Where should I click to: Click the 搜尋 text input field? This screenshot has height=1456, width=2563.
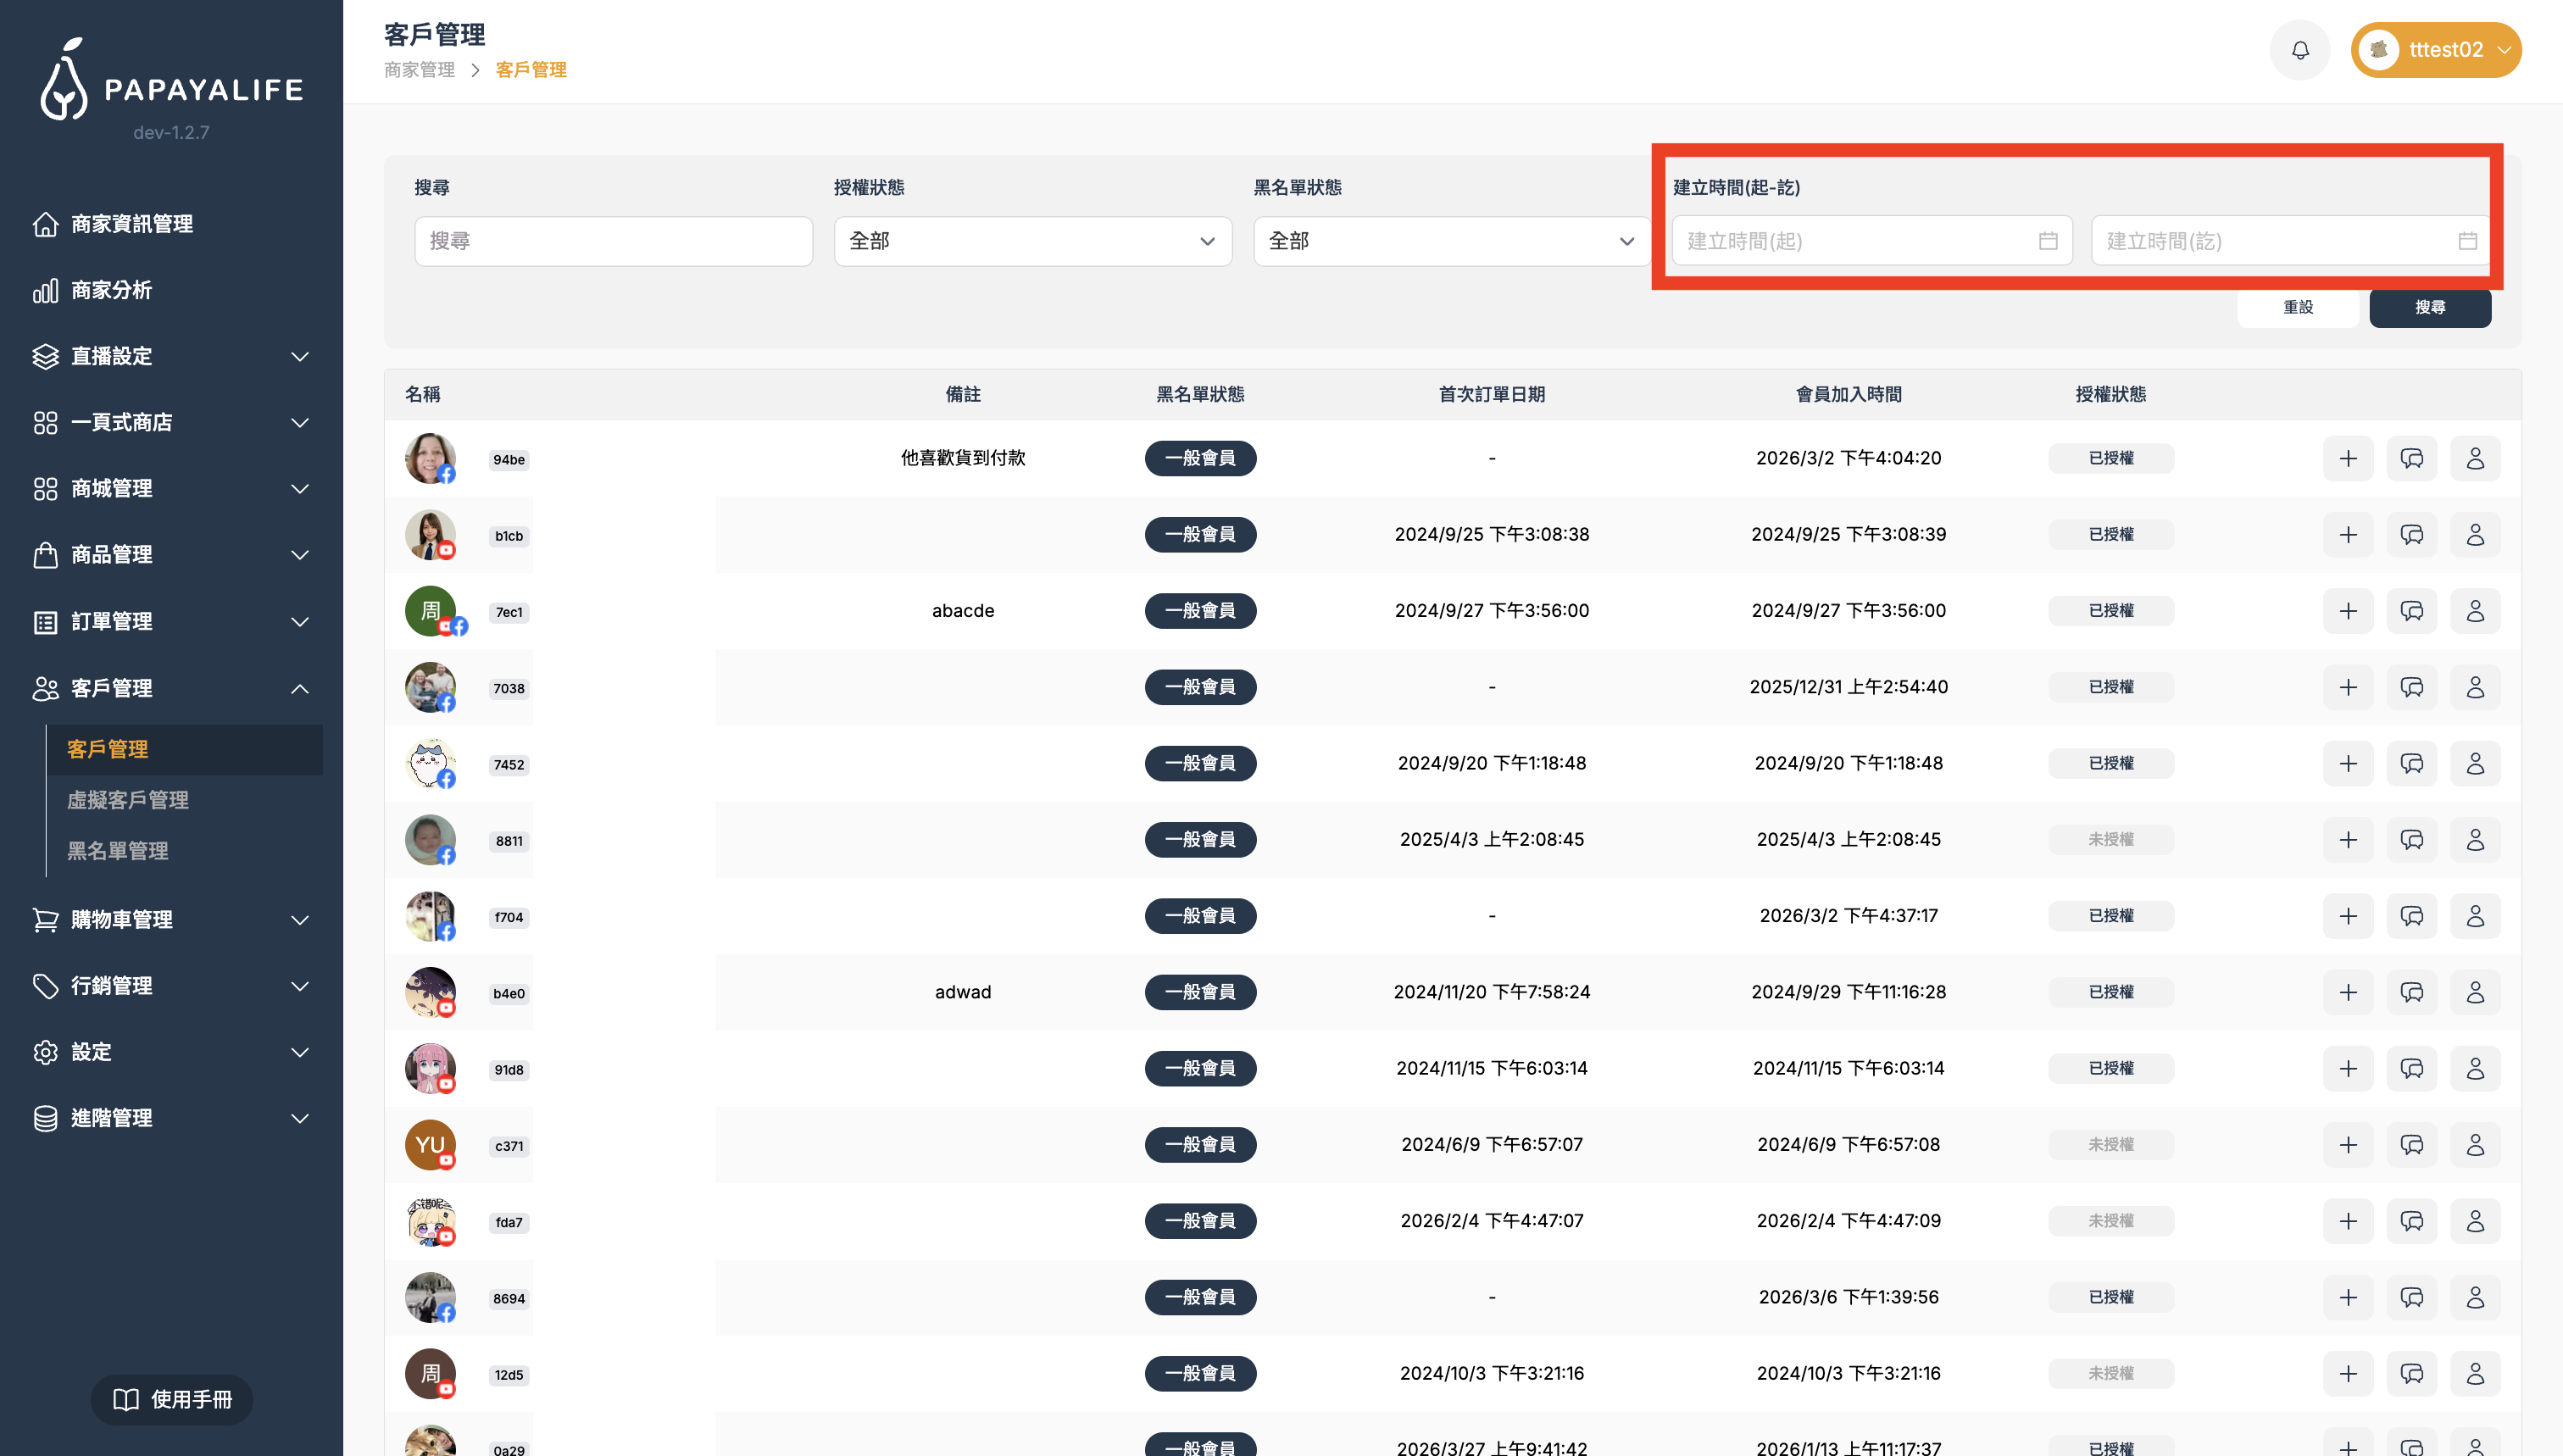point(613,241)
